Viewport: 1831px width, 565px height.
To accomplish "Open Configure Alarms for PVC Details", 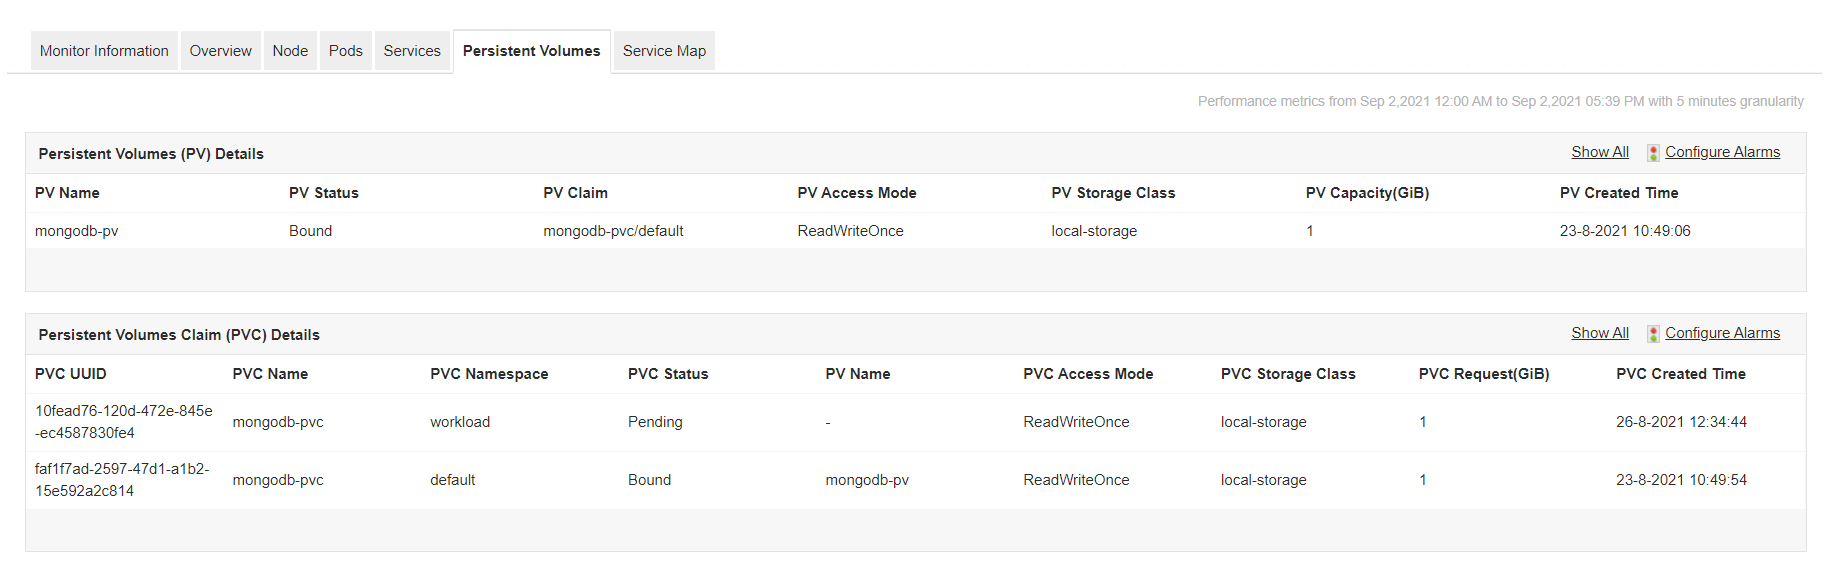I will [x=1722, y=333].
